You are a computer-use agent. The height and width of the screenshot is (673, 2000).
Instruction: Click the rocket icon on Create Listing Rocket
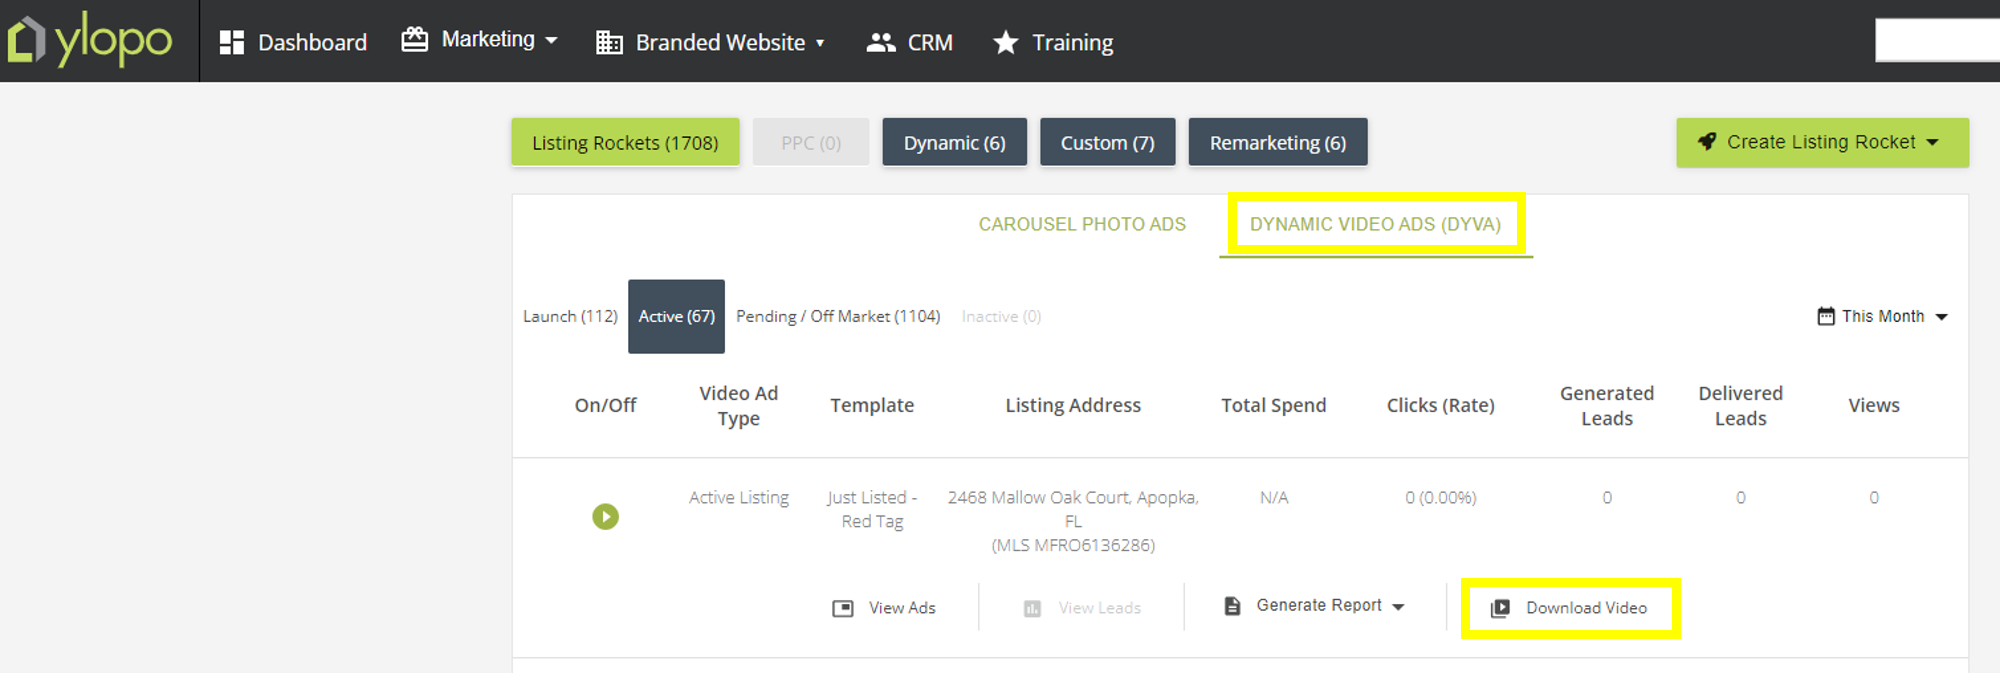(x=1707, y=142)
